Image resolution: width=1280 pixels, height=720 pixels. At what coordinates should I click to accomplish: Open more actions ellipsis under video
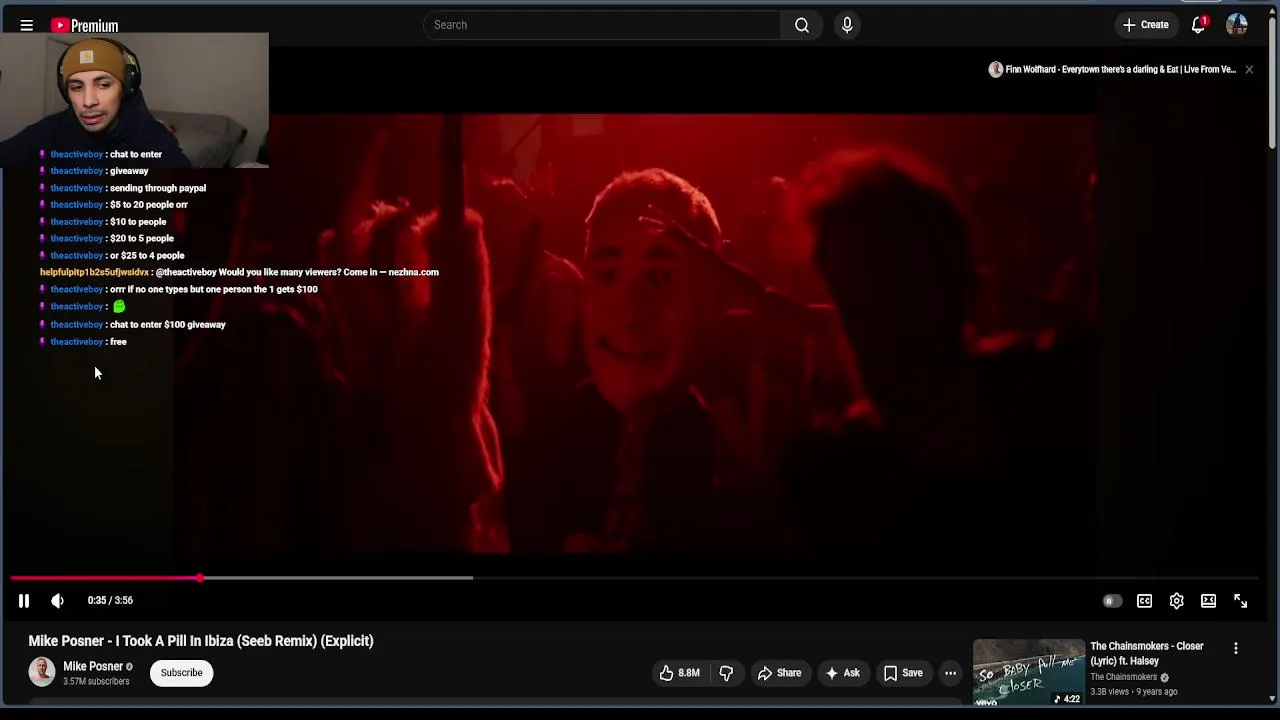pos(950,673)
